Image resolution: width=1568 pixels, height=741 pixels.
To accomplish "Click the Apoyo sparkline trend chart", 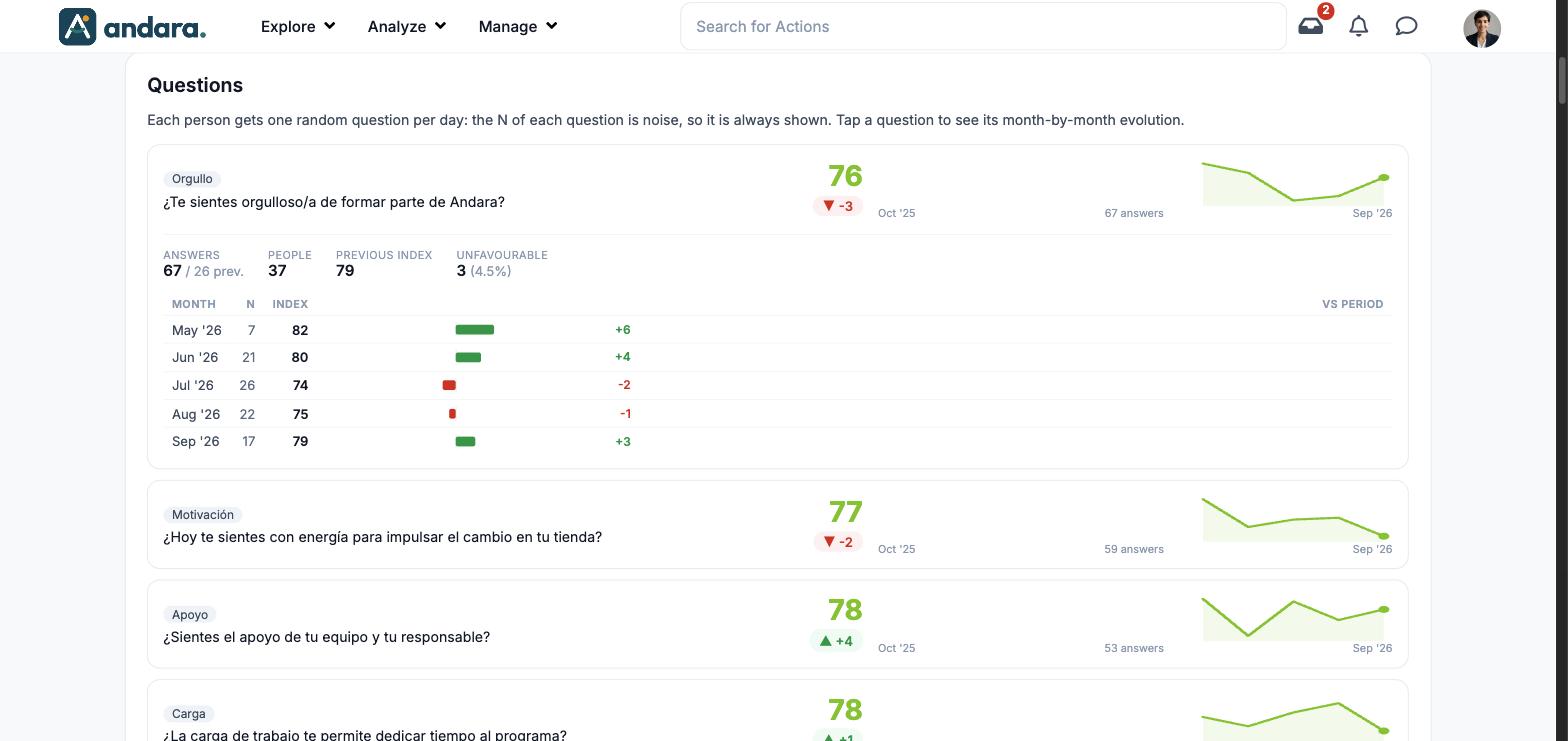I will pyautogui.click(x=1296, y=618).
